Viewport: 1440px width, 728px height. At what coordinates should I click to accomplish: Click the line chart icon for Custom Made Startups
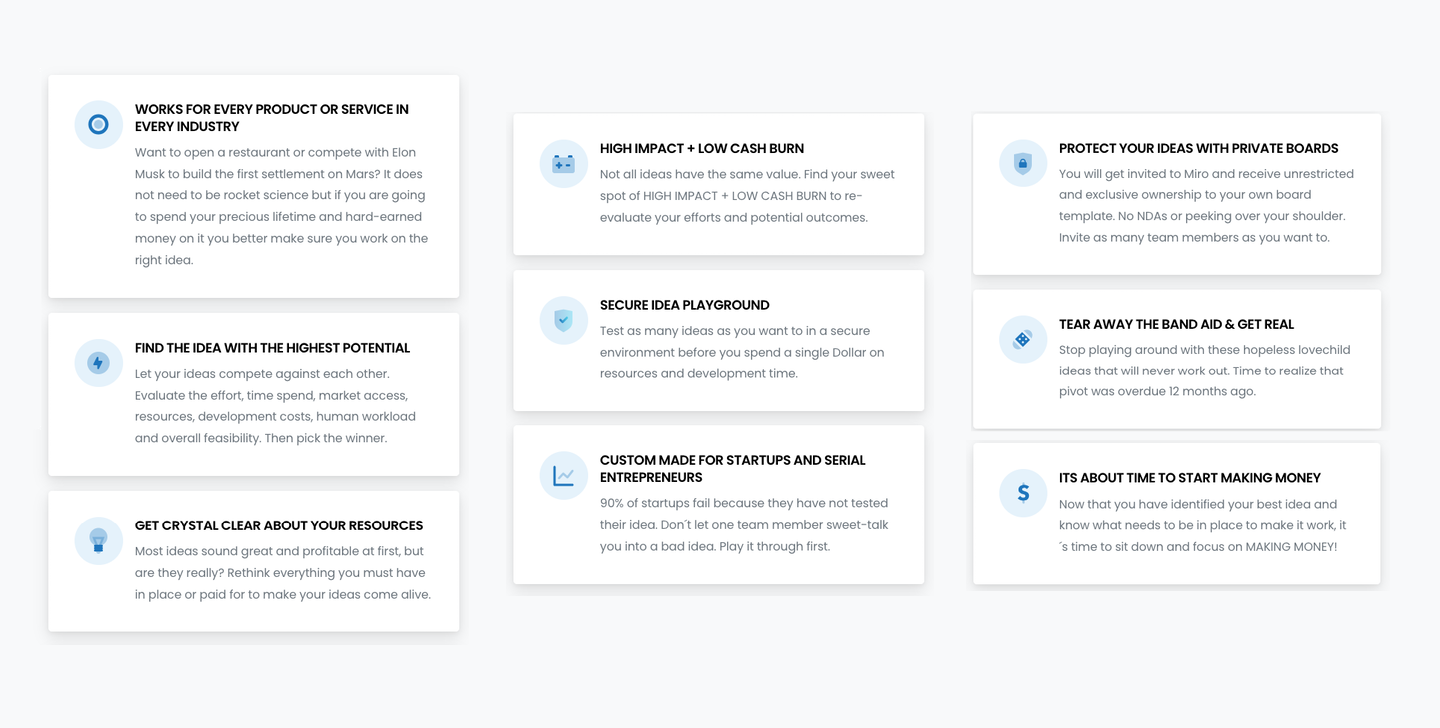[x=563, y=476]
